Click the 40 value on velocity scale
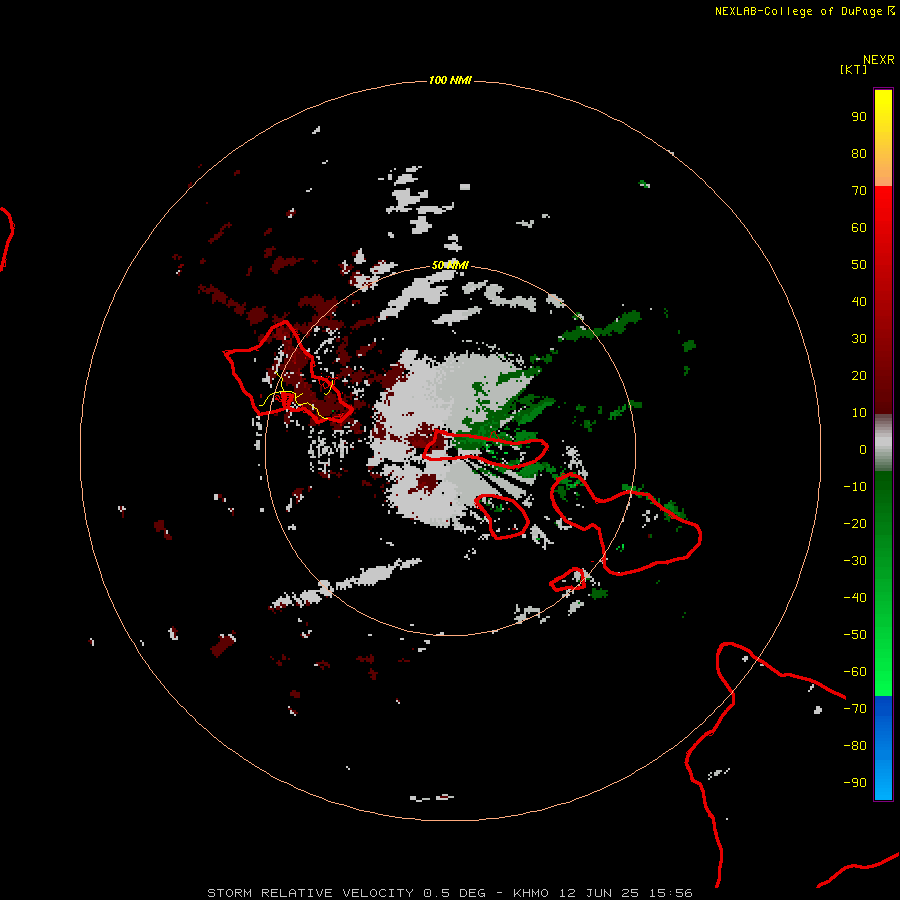 (859, 301)
